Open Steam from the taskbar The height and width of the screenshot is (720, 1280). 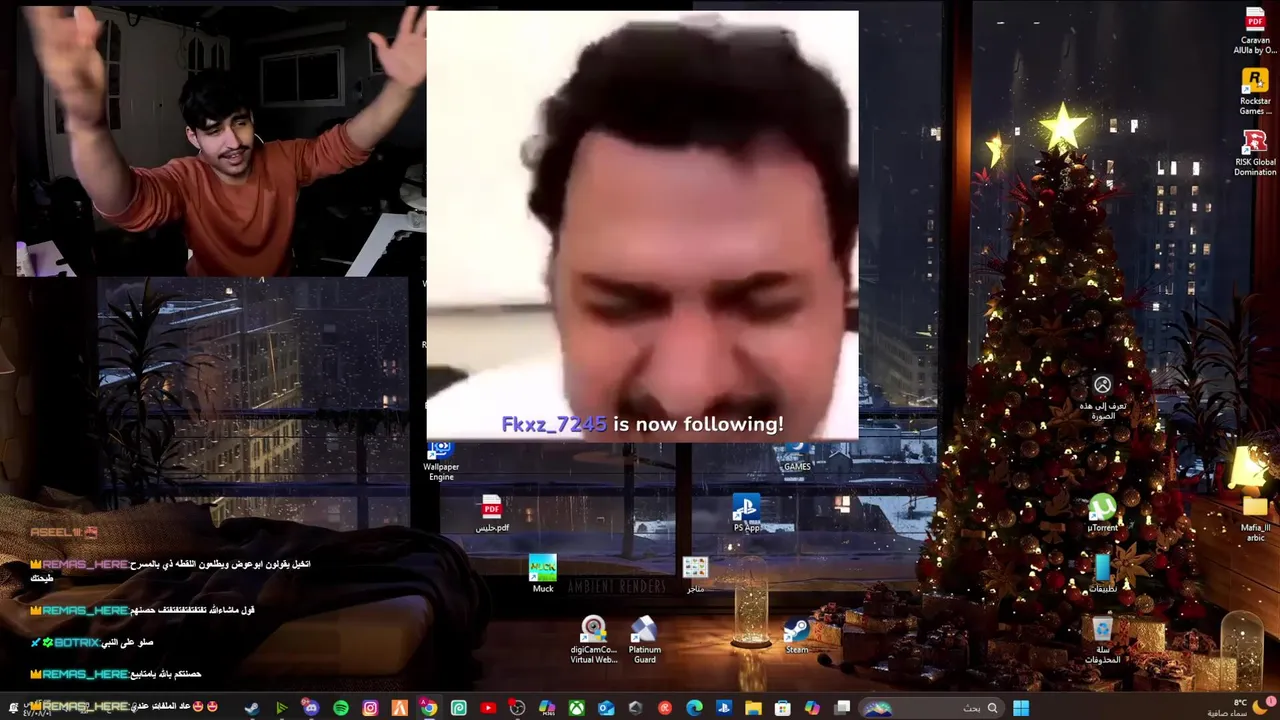(252, 708)
